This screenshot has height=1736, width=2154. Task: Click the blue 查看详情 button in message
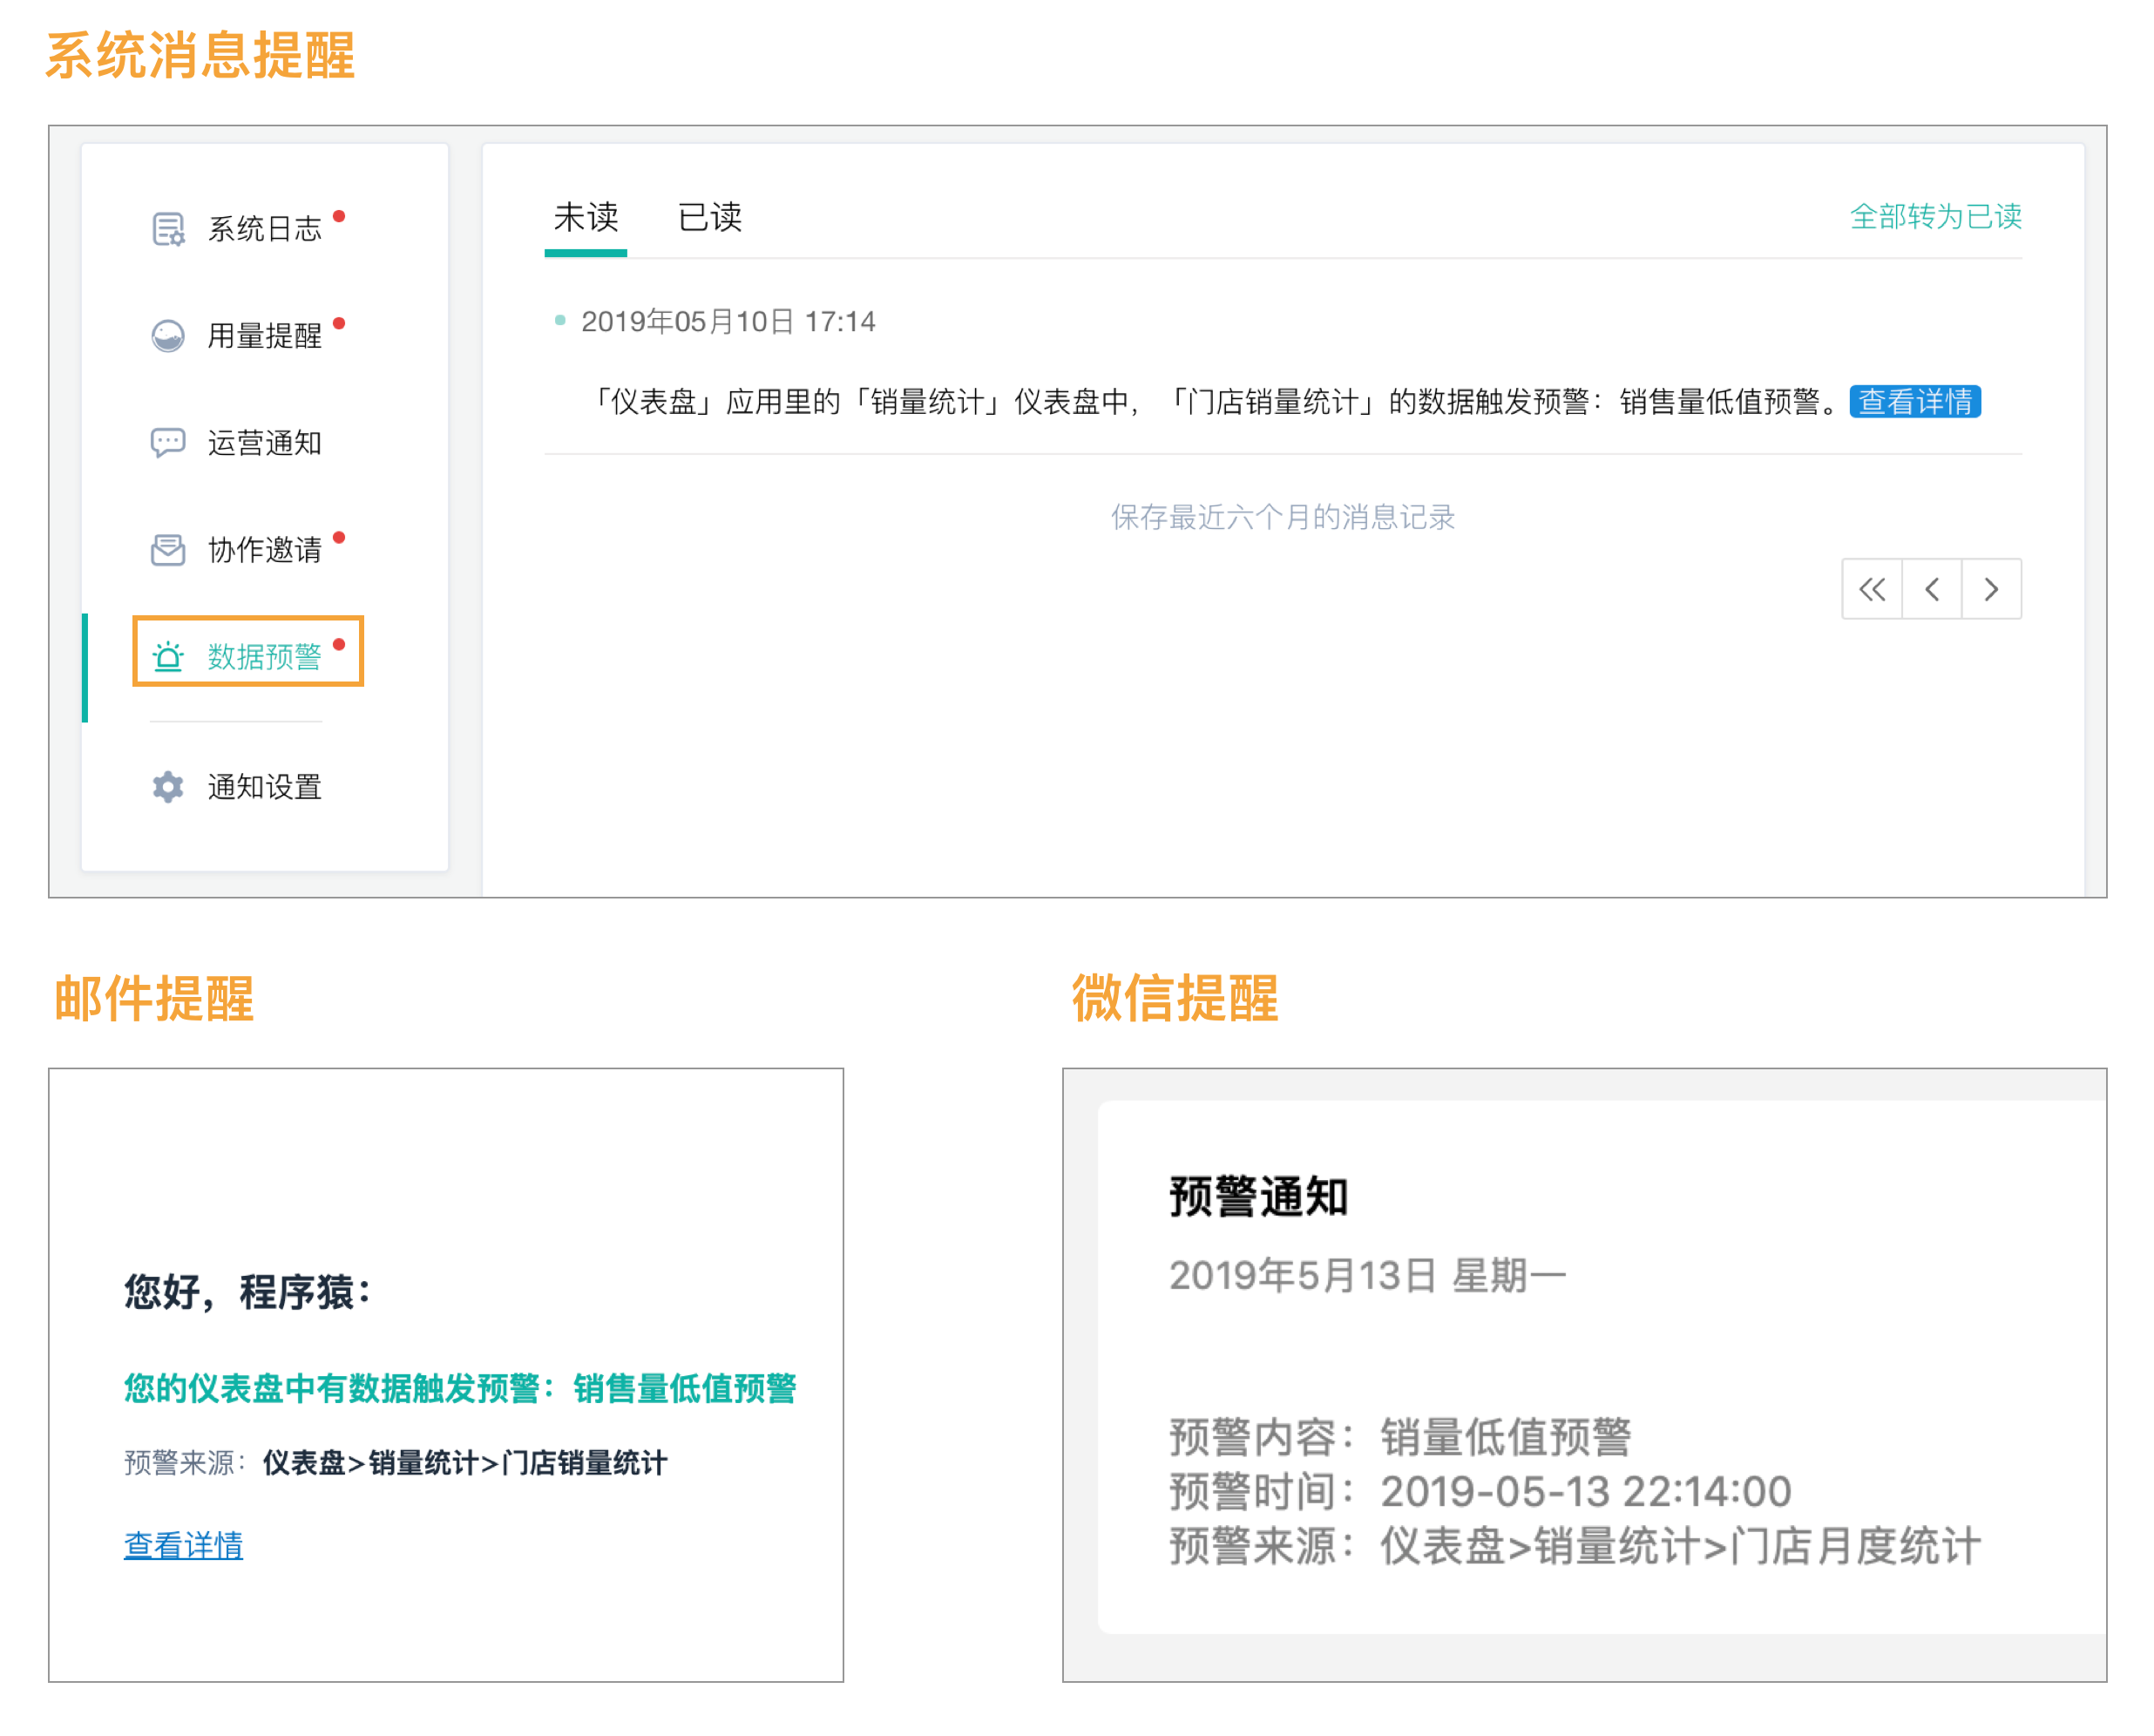[1915, 402]
